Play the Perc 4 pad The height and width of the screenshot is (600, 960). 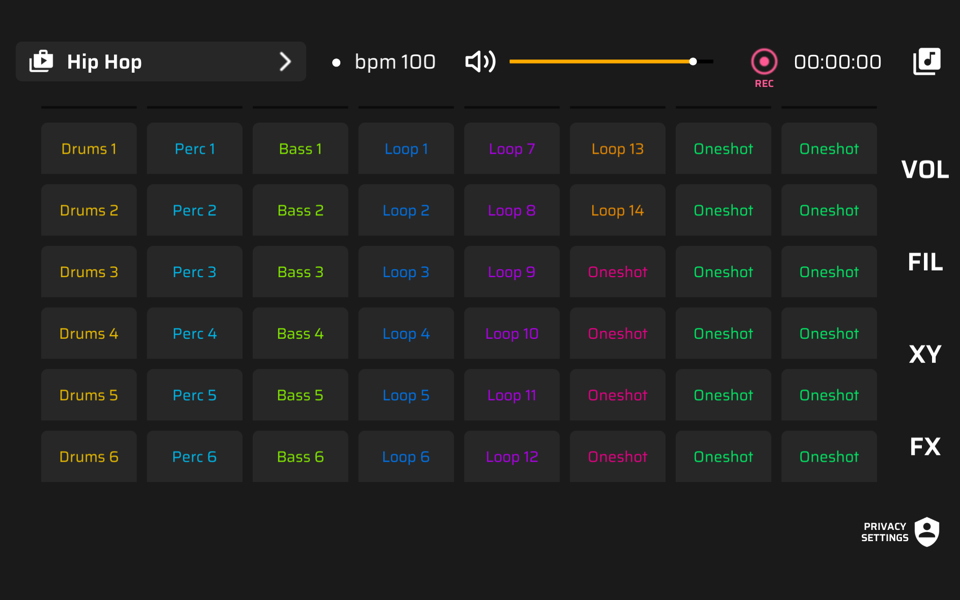tap(195, 334)
